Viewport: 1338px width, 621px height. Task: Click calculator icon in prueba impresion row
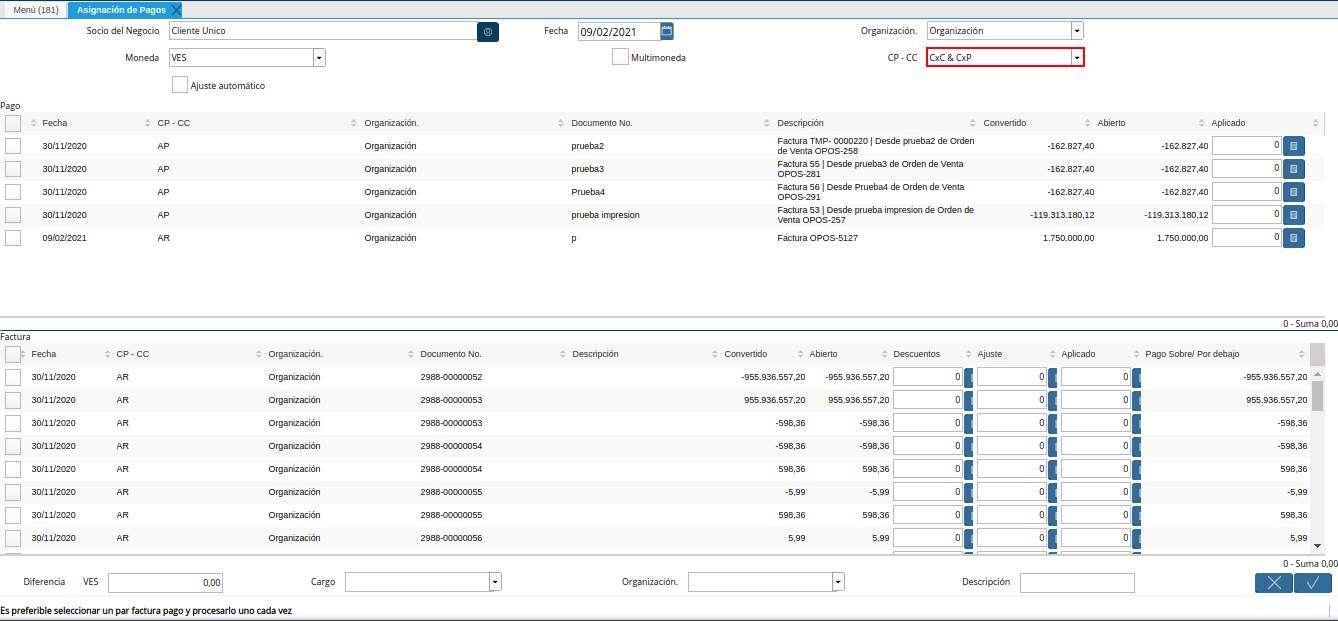[x=1294, y=215]
